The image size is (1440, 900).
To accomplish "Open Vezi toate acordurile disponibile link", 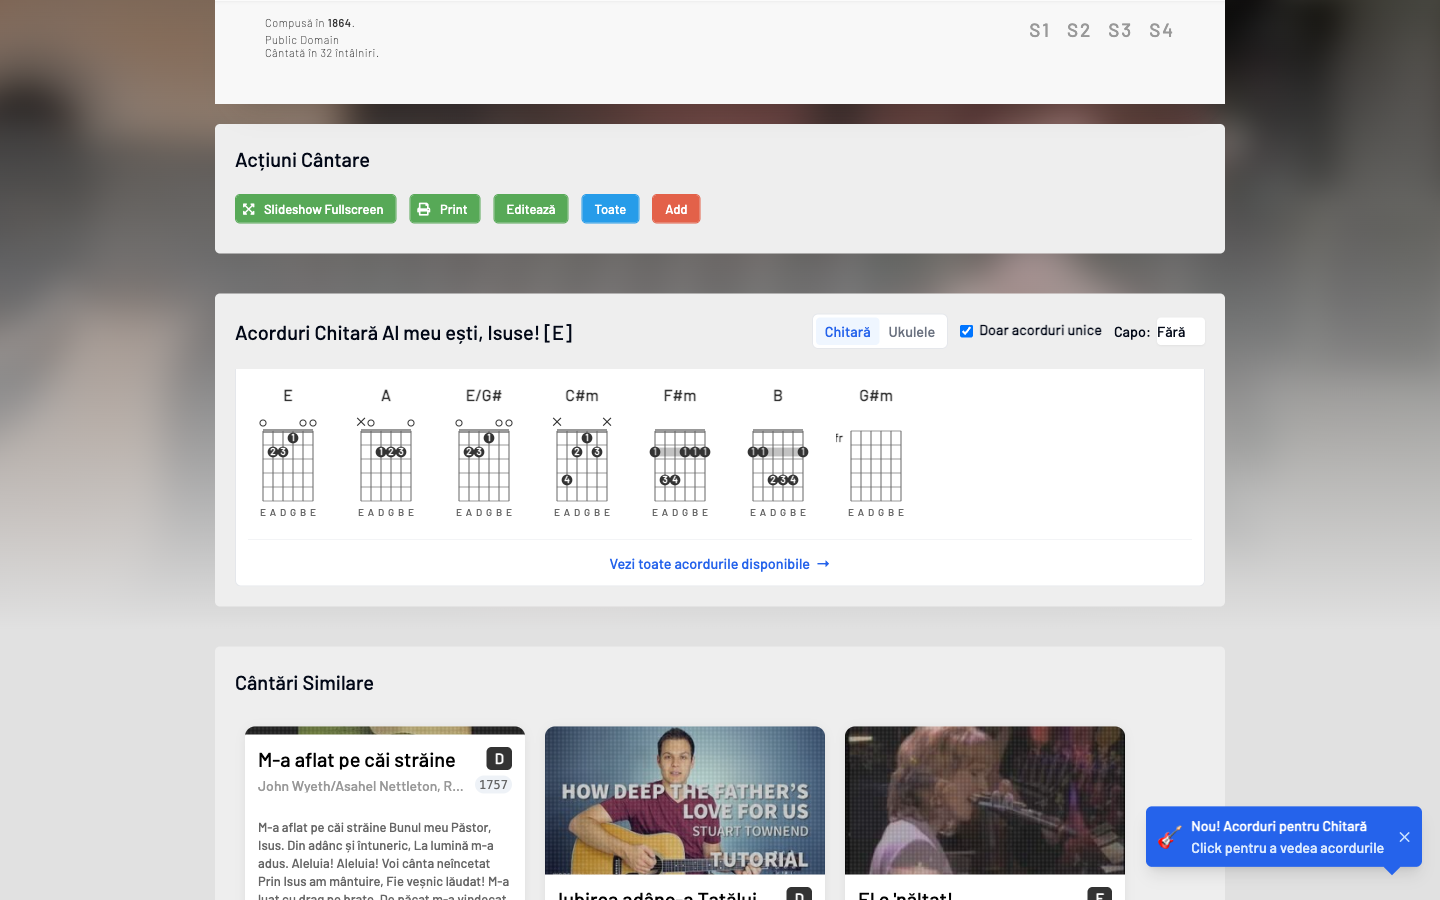I will click(x=719, y=564).
